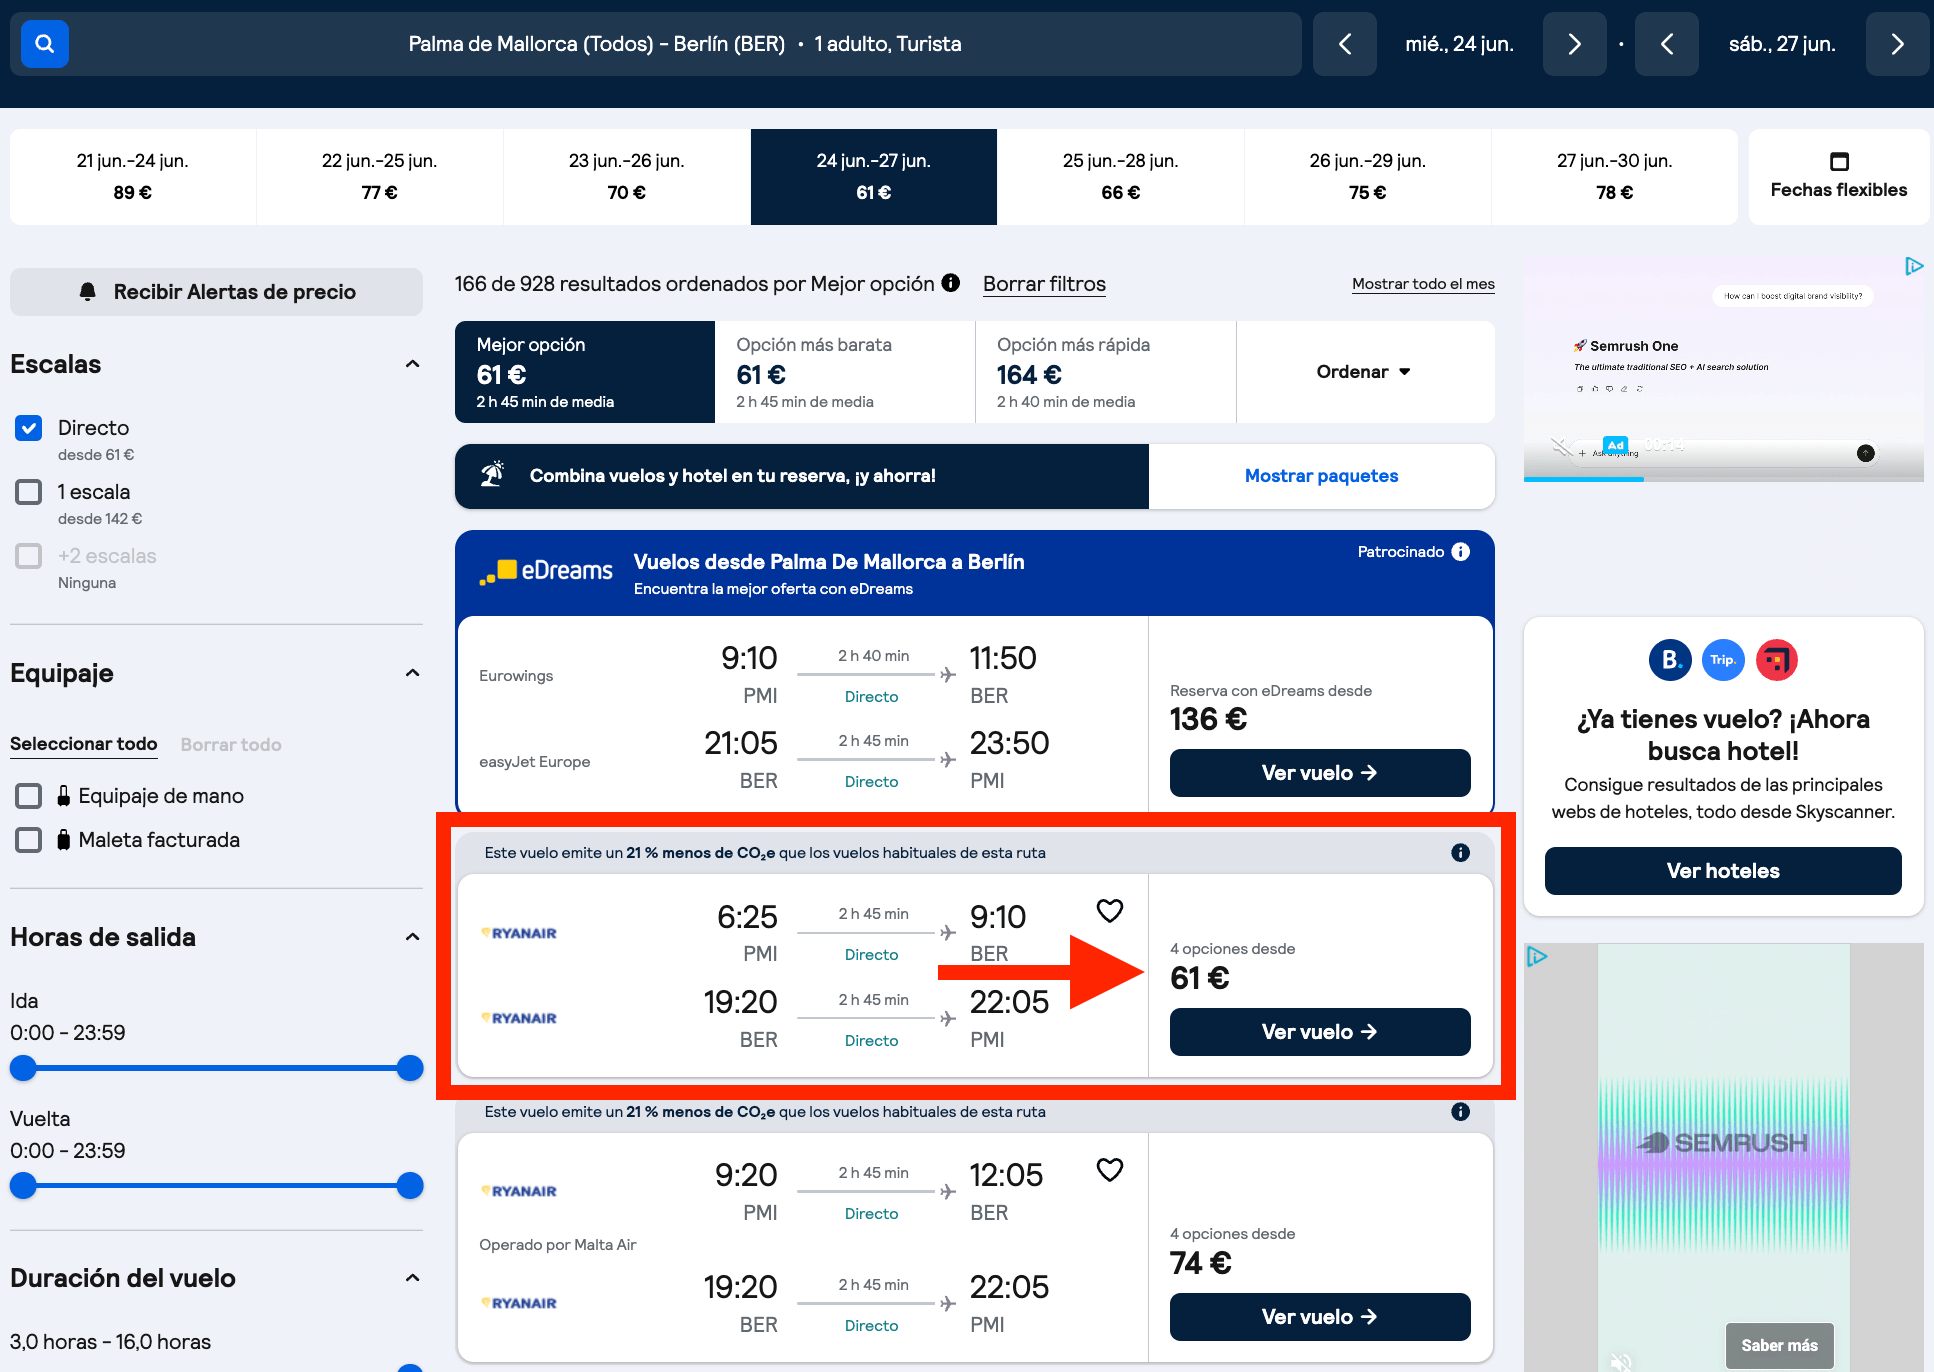
Task: Click Ida slider left handle
Action: (23, 1068)
